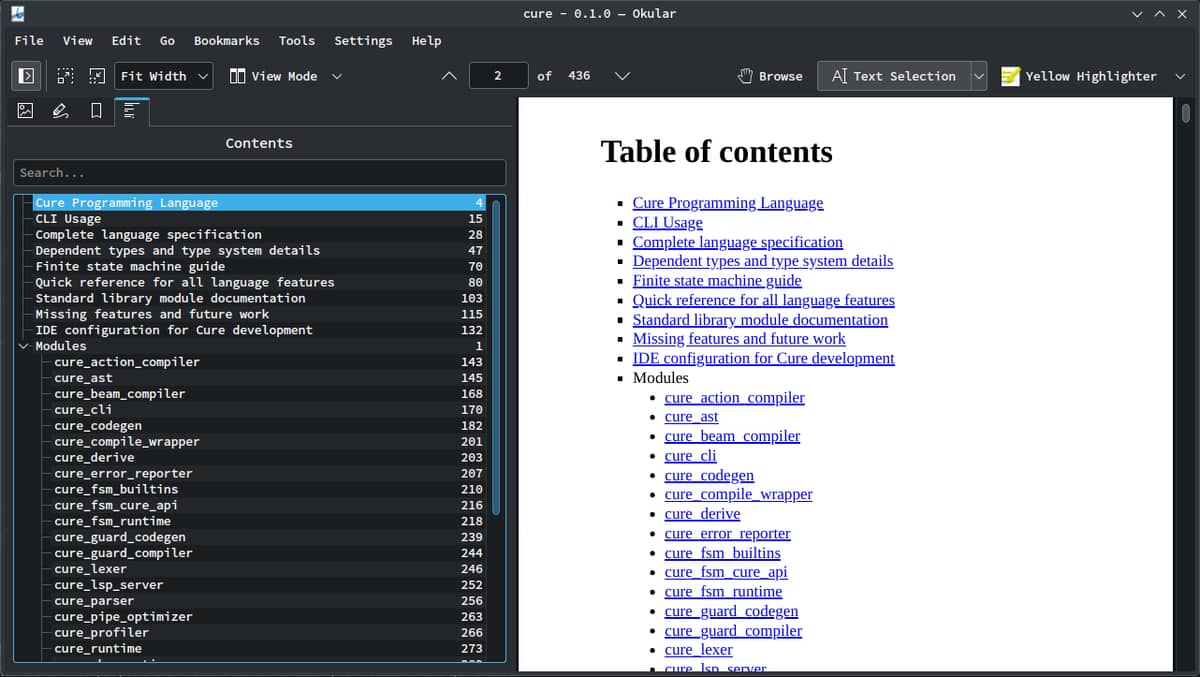1200x677 pixels.
Task: Open the Bookmarks sidebar panel
Action: coord(96,111)
